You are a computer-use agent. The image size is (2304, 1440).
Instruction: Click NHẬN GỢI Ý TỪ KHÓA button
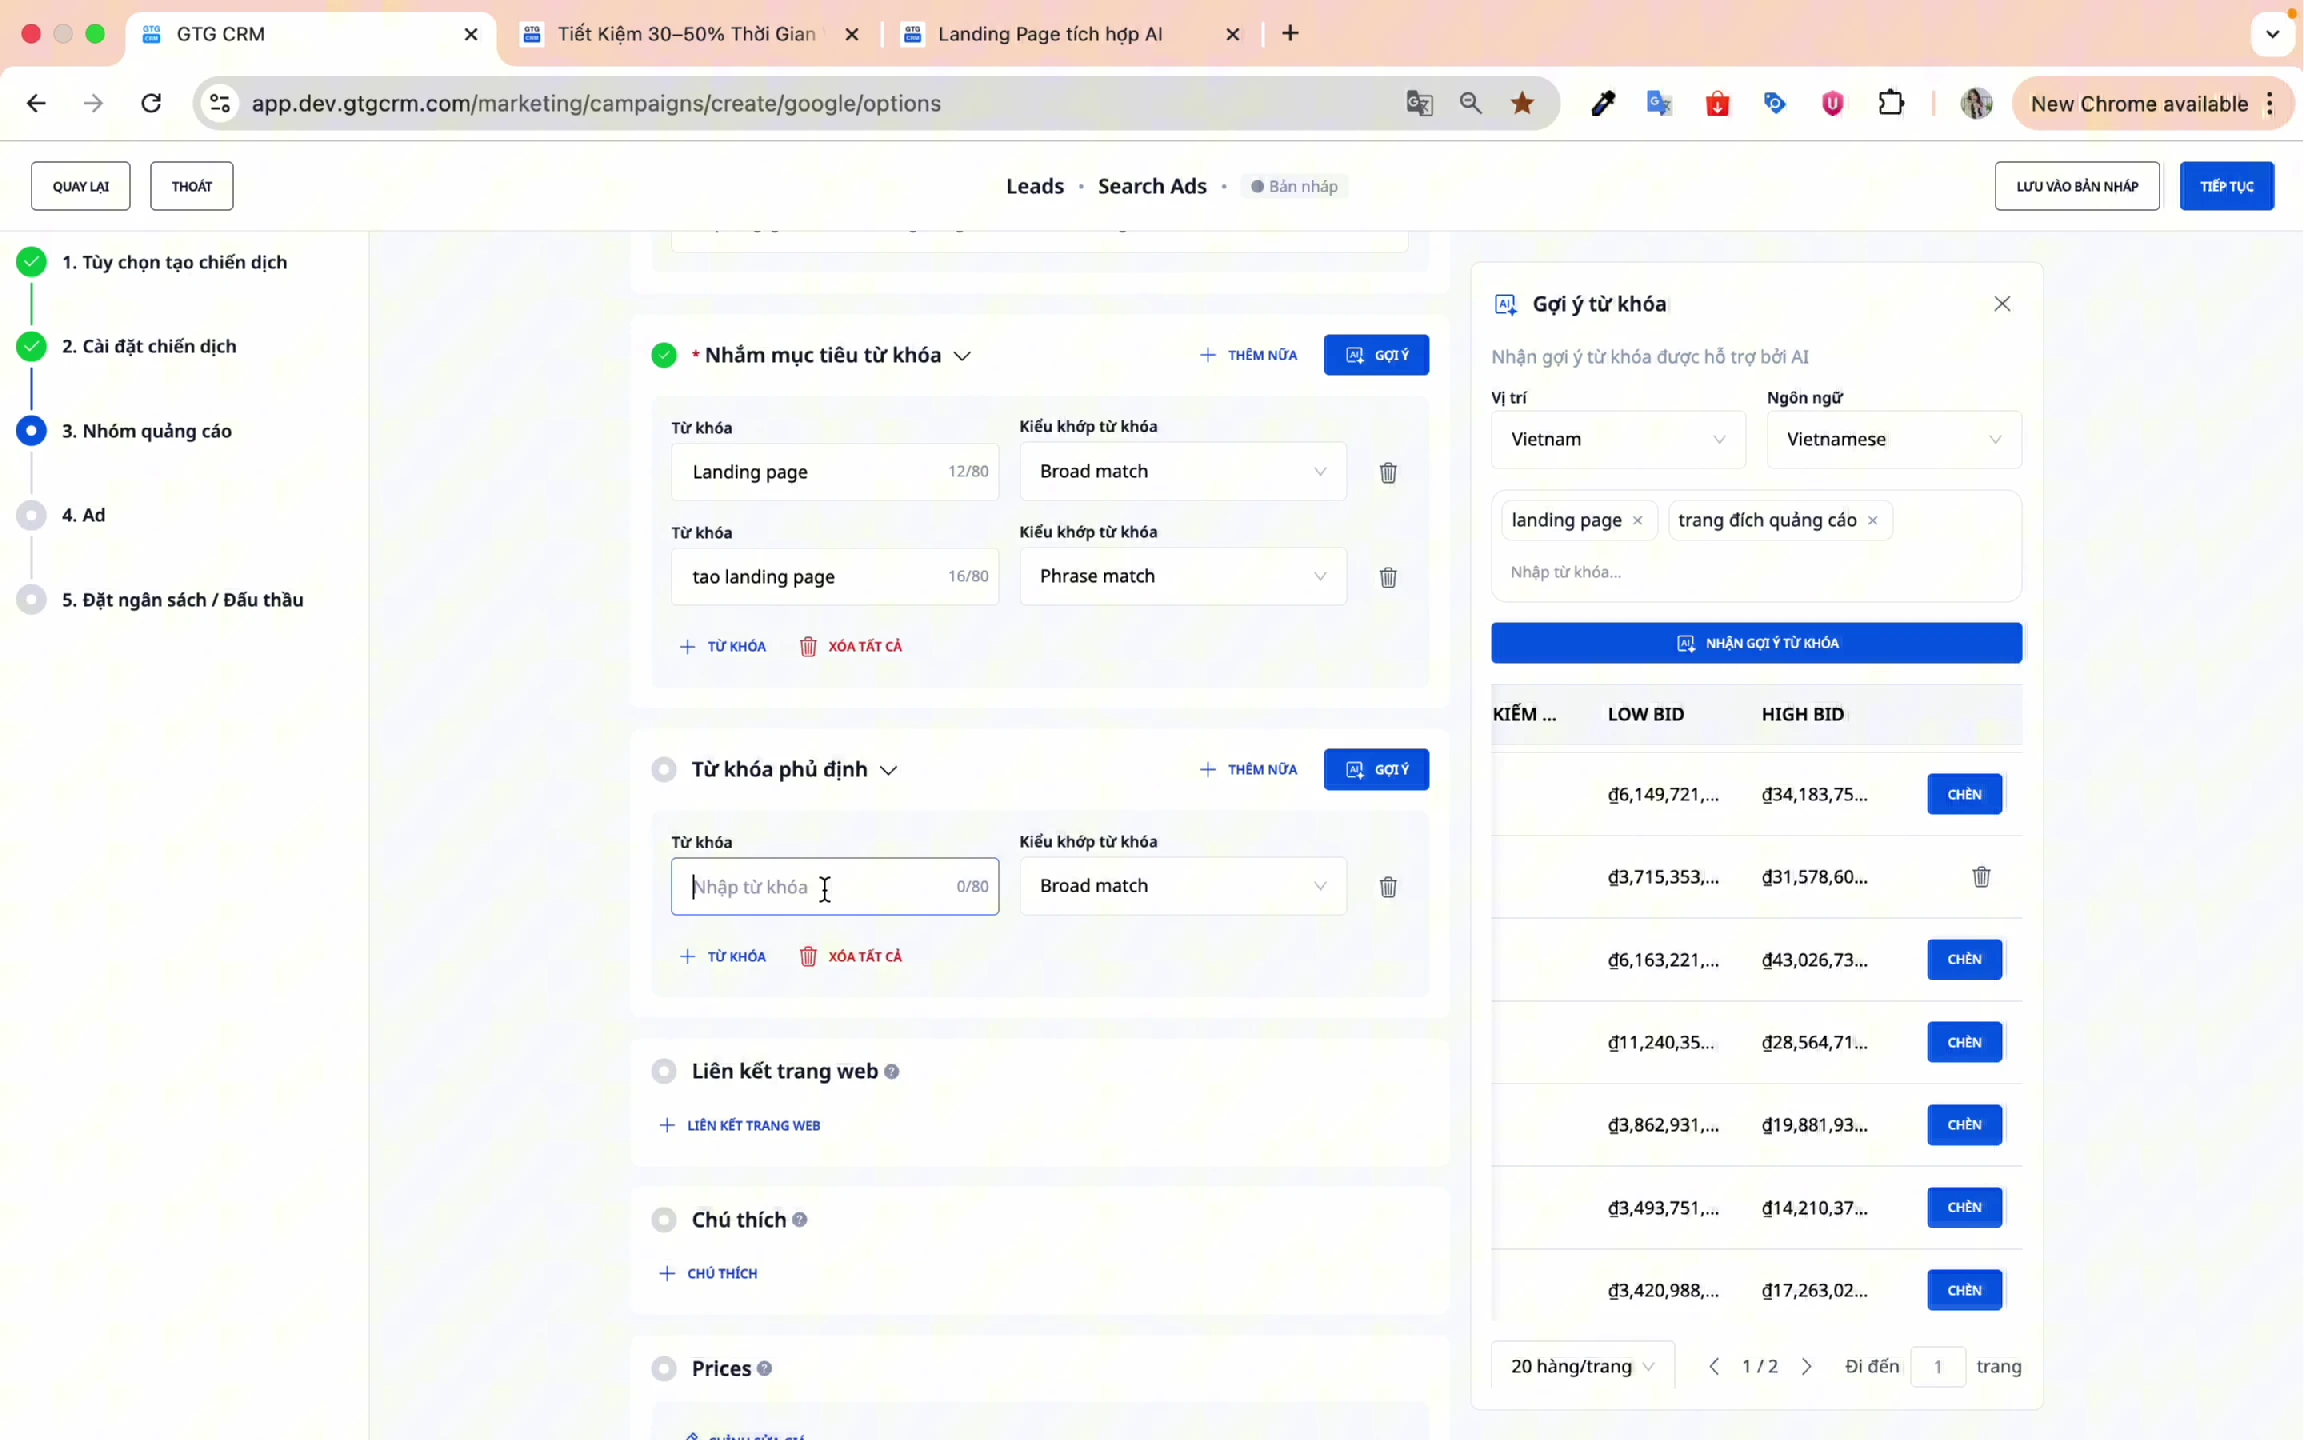[1756, 643]
